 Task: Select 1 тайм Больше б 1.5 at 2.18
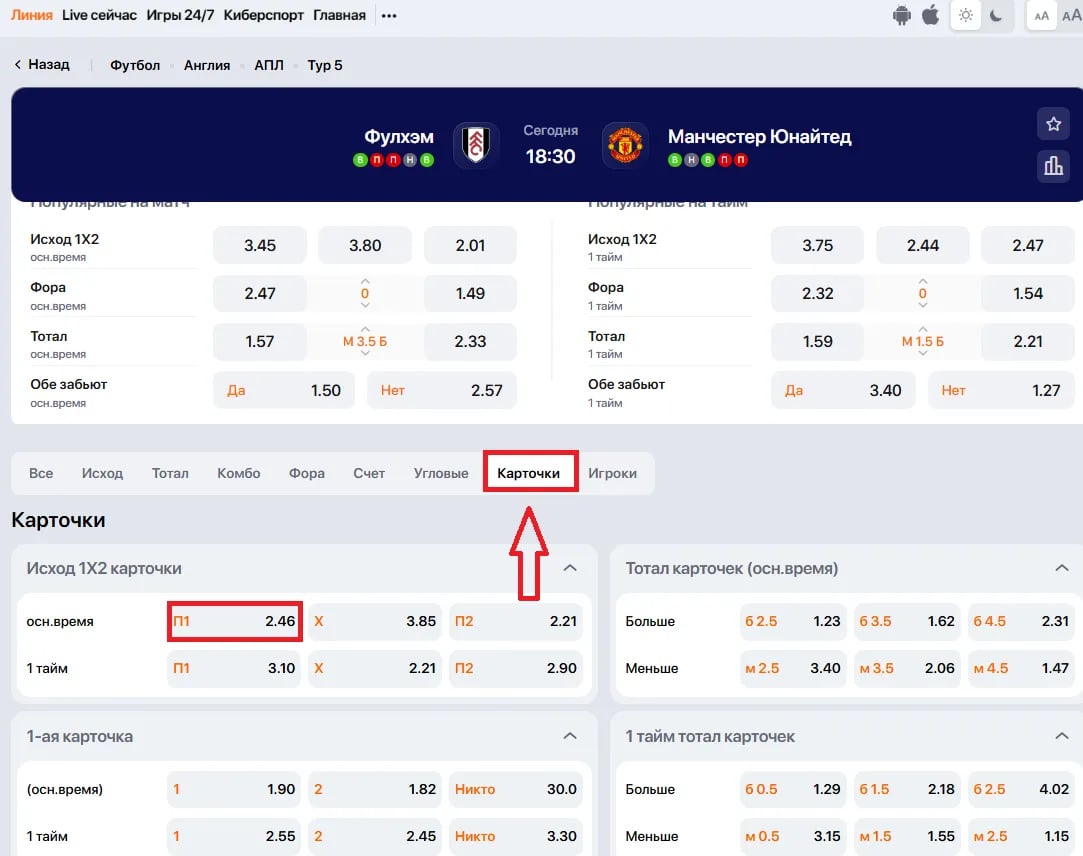pos(907,789)
